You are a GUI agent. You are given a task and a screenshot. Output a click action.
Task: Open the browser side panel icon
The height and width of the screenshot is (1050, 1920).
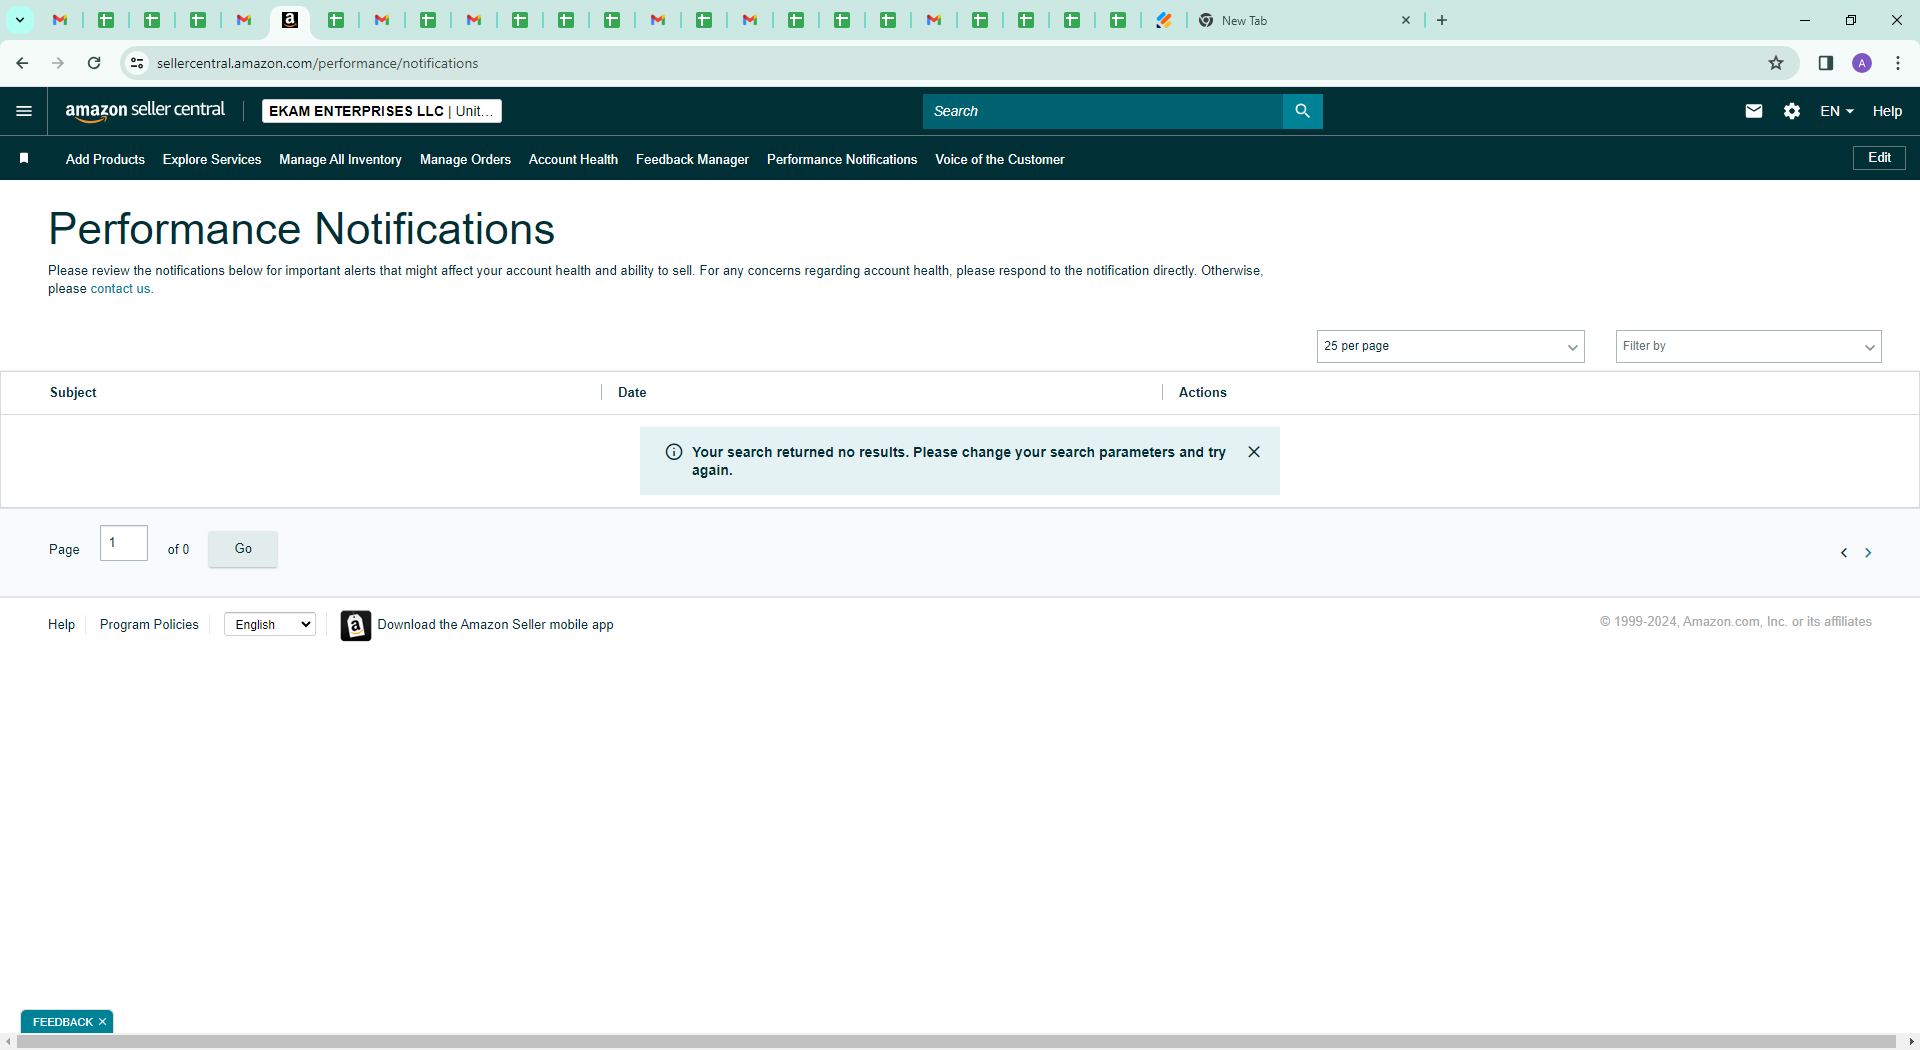(1826, 63)
